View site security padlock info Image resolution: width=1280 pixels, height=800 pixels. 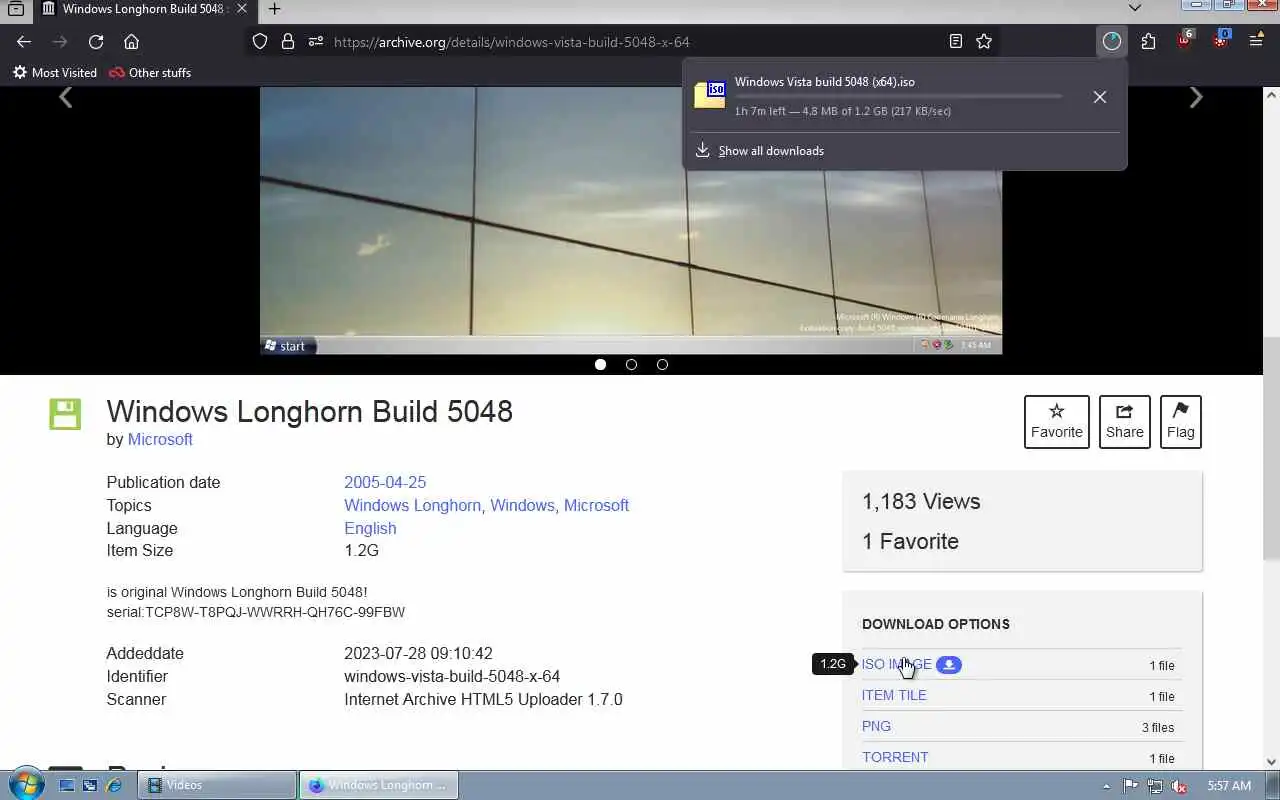pyautogui.click(x=288, y=42)
